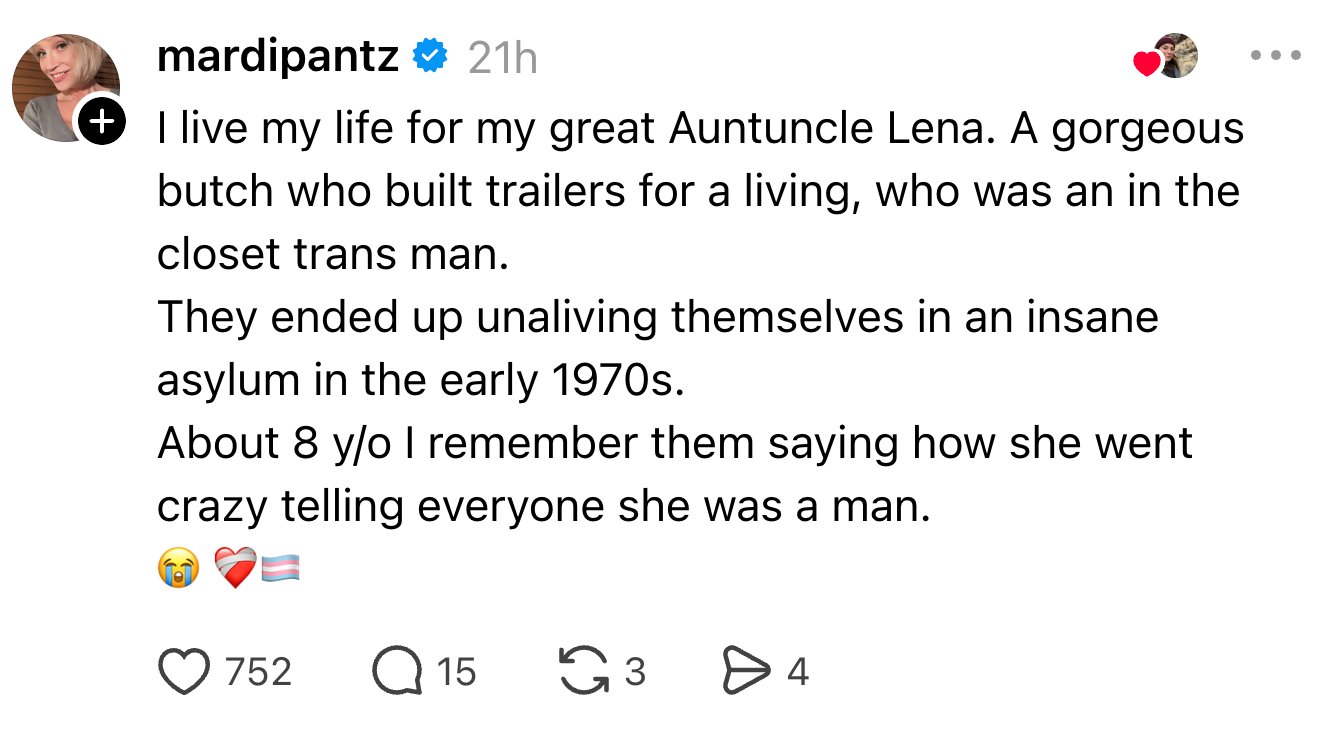Click the 21h timestamp
The image size is (1332, 730).
pyautogui.click(x=502, y=59)
